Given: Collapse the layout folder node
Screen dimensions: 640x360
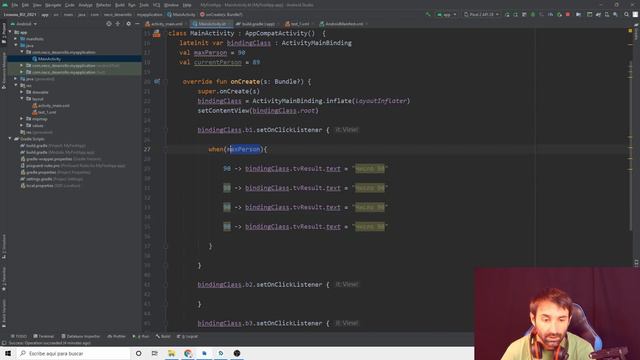Looking at the screenshot, I should click(x=22, y=99).
